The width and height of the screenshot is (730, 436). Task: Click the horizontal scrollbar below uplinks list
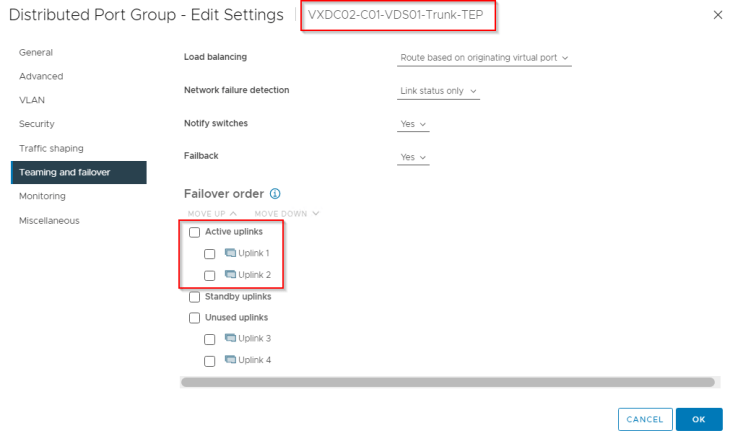[x=447, y=382]
